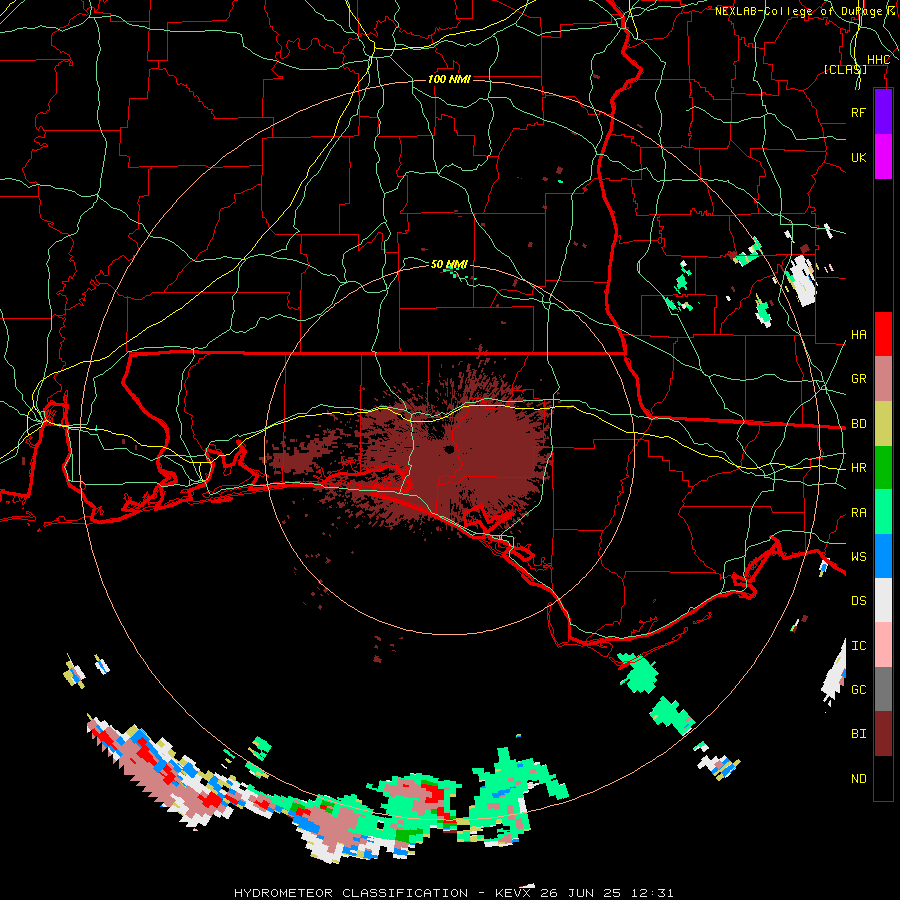The width and height of the screenshot is (900, 900).
Task: Click the magenta UK legend color swatch
Action: coord(883,157)
